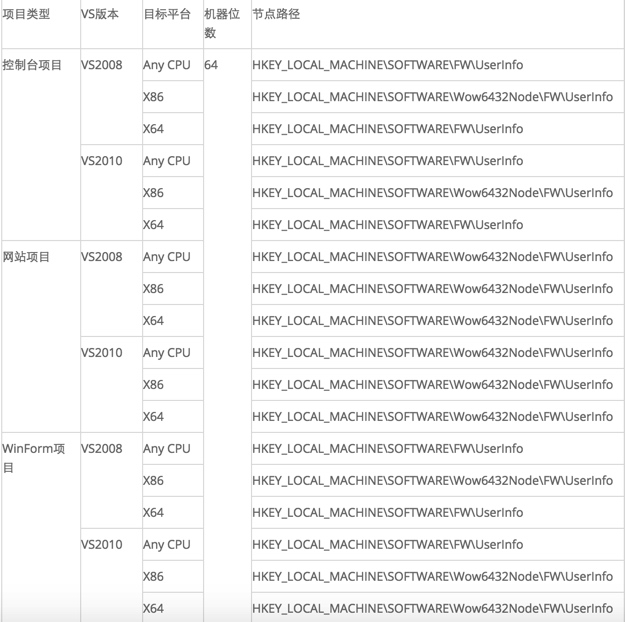This screenshot has height=622, width=625.
Task: Select Wow6432Node path for 网站项目 VS2010 Any CPU
Action: click(x=438, y=352)
